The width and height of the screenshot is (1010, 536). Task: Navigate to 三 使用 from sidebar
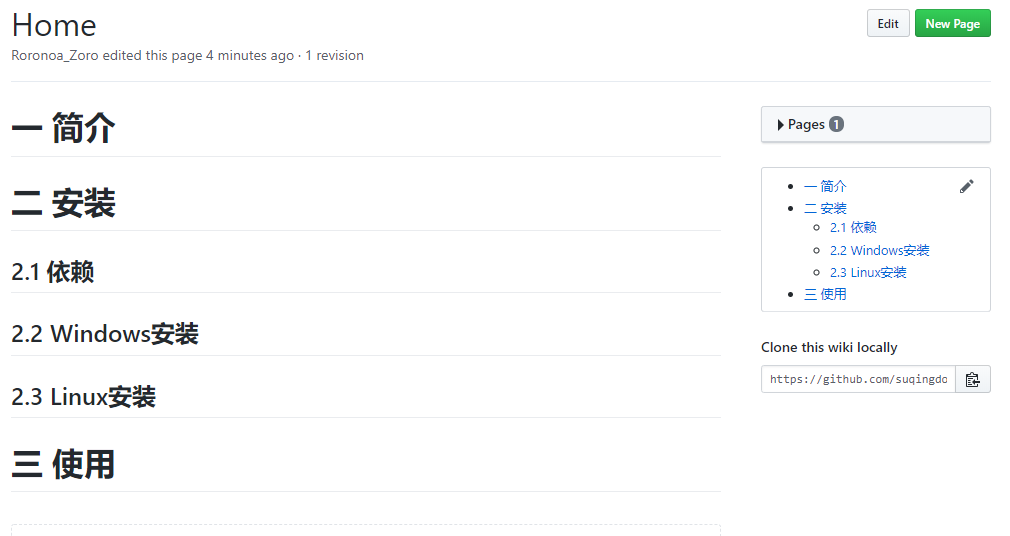point(825,294)
